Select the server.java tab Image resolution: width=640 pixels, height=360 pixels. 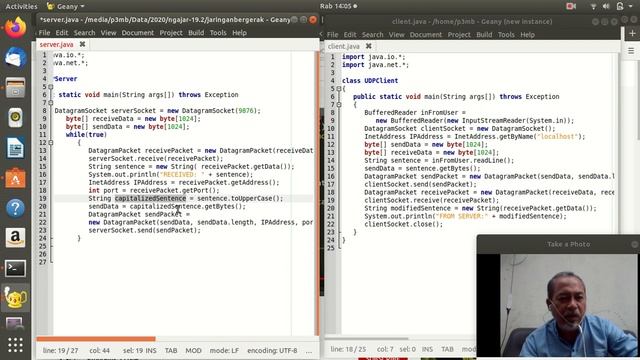point(57,44)
